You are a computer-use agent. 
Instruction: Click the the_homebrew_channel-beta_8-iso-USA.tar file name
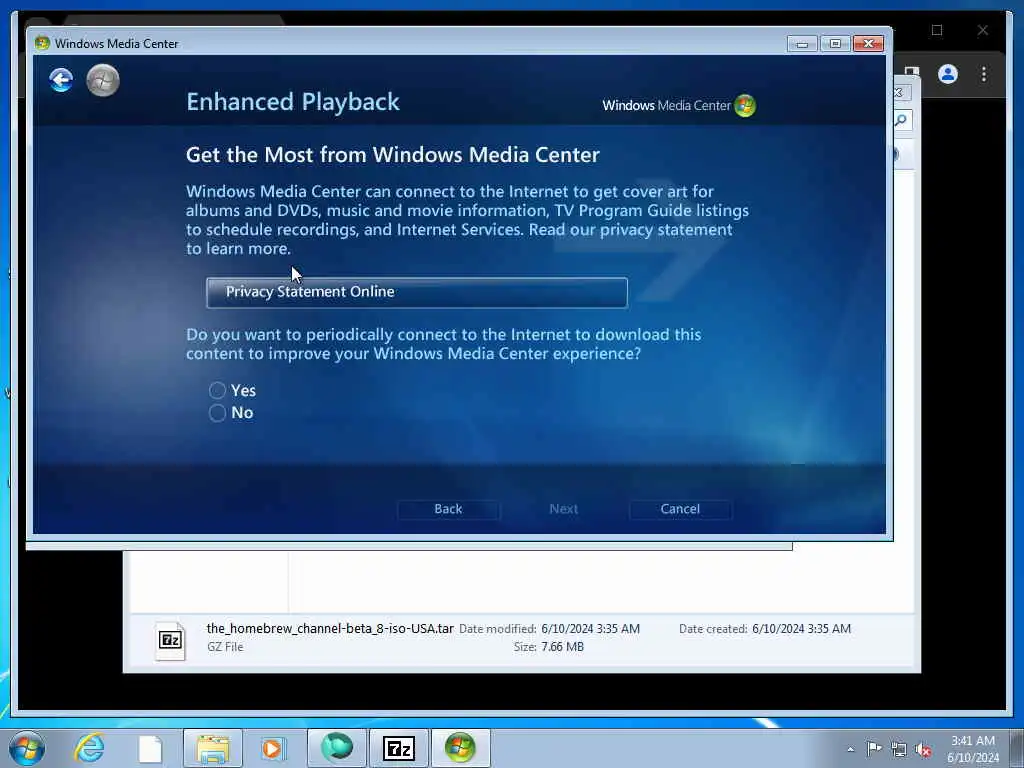point(330,628)
